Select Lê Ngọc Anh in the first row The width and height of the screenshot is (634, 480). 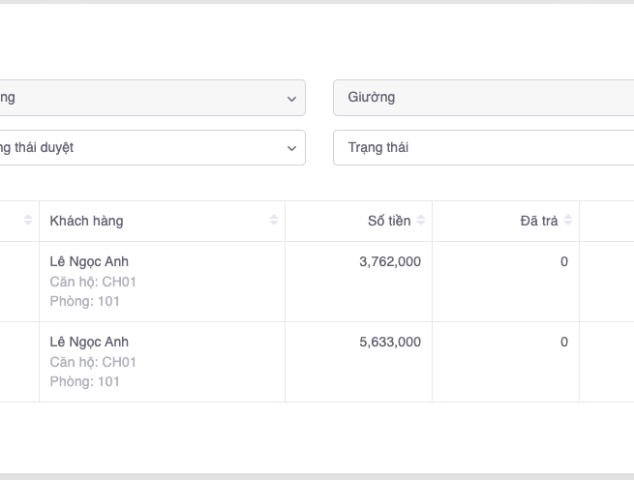click(x=89, y=262)
